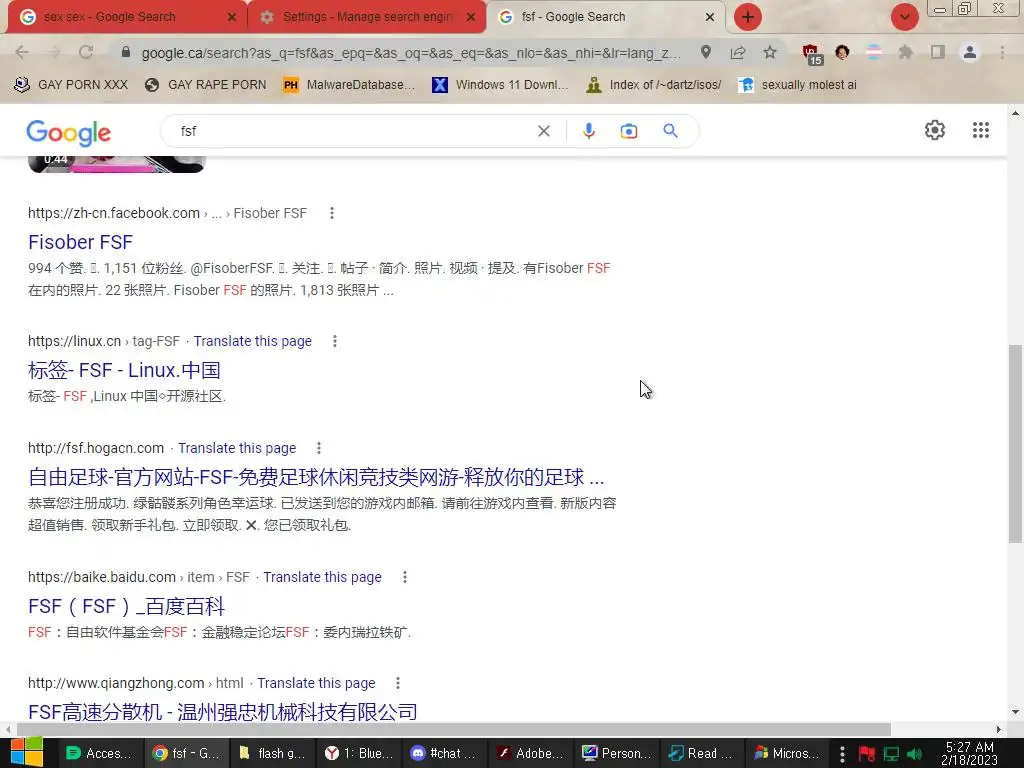This screenshot has width=1024, height=768.
Task: Close the fsf - Google Search tab
Action: (710, 17)
